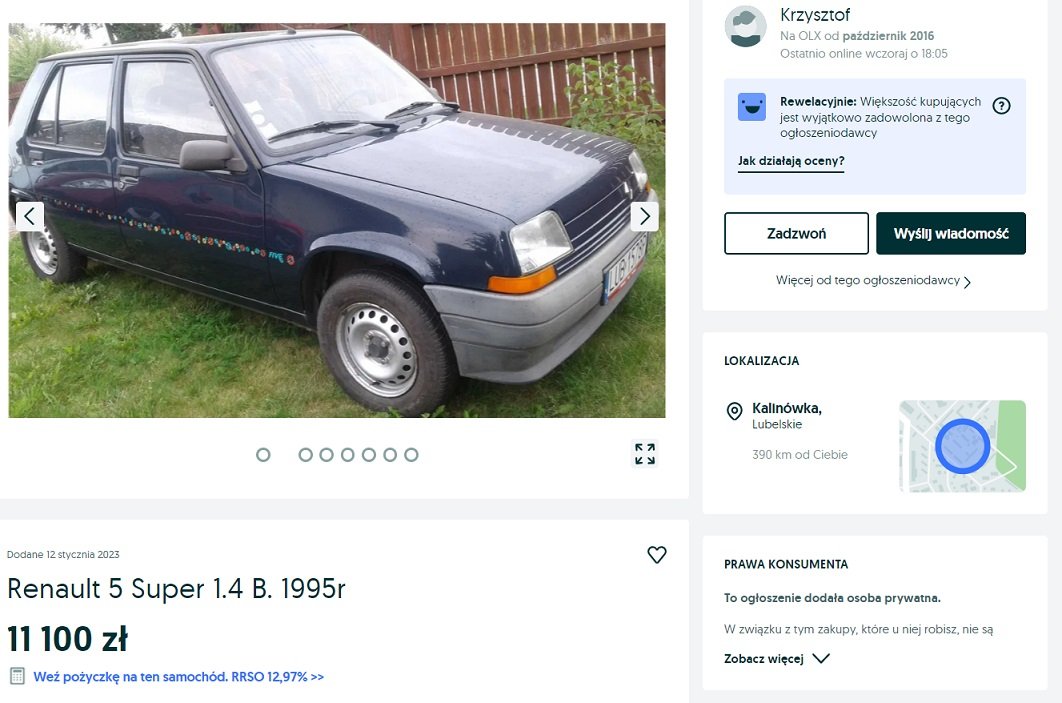This screenshot has width=1062, height=703.
Task: Open the Jak działają oceny? link
Action: (x=791, y=161)
